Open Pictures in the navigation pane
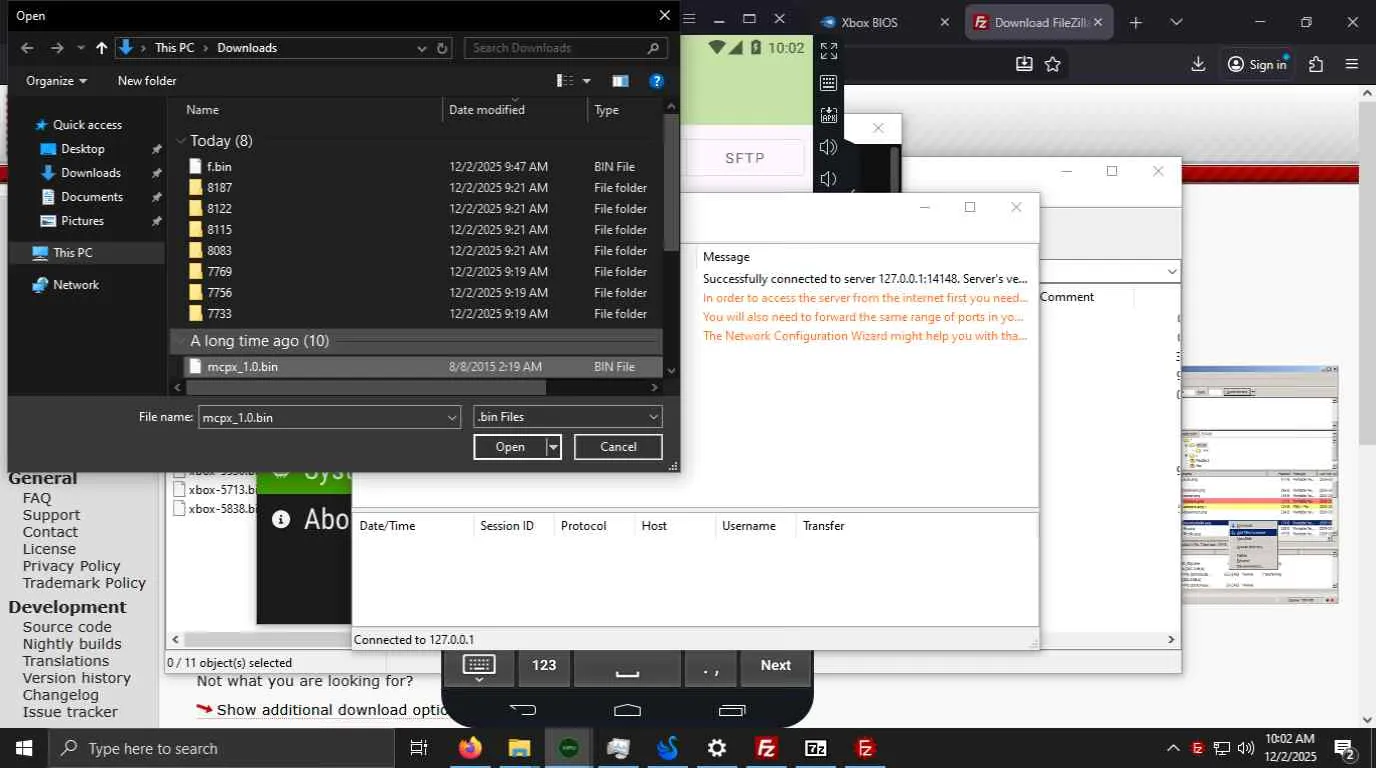This screenshot has width=1376, height=768. tap(82, 221)
